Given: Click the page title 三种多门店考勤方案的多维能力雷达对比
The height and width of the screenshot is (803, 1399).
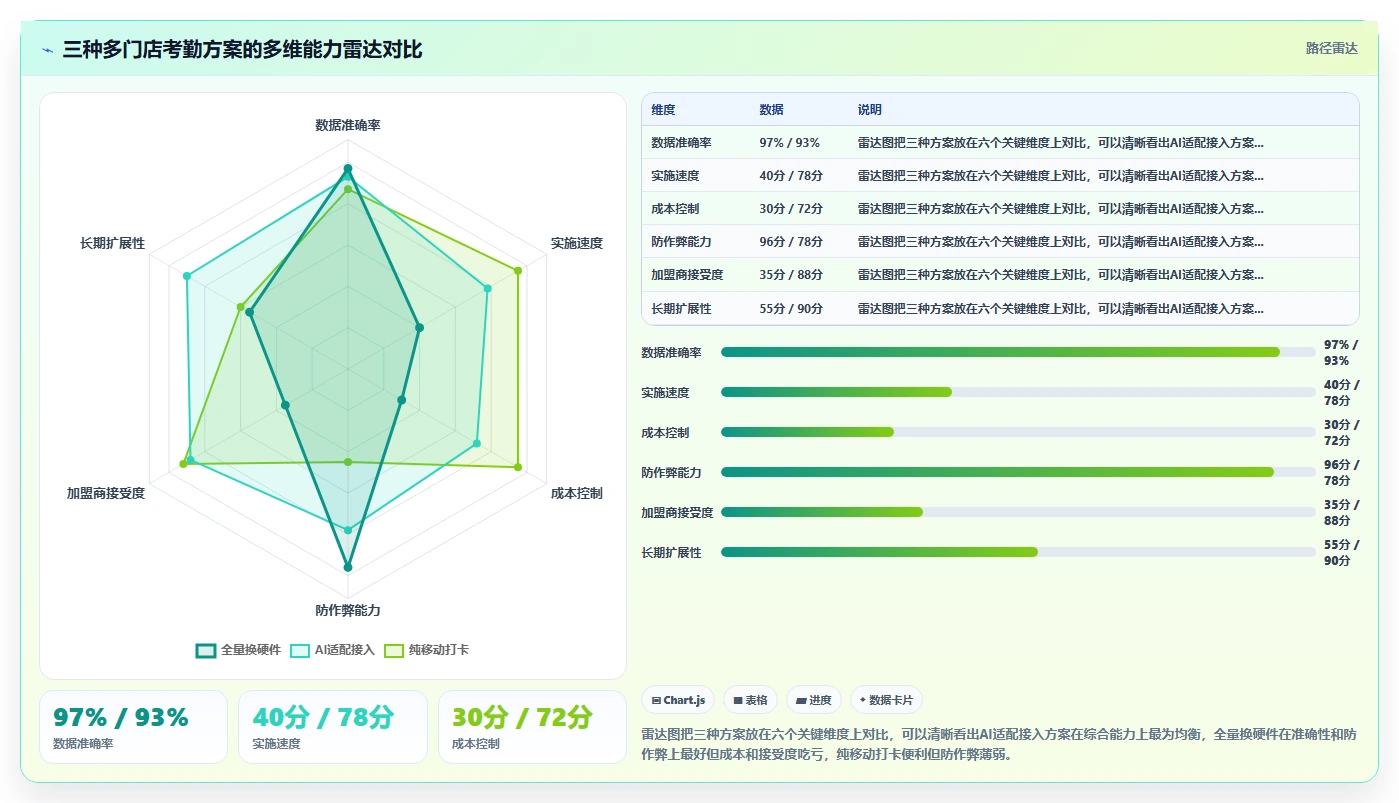Looking at the screenshot, I should tap(242, 49).
